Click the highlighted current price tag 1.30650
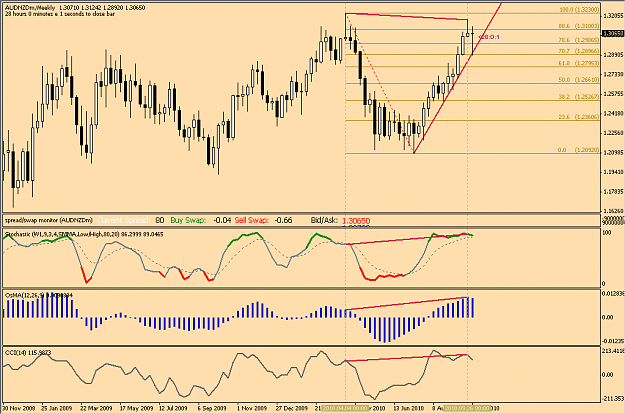Screen dimensions: 625x414 click(614, 34)
